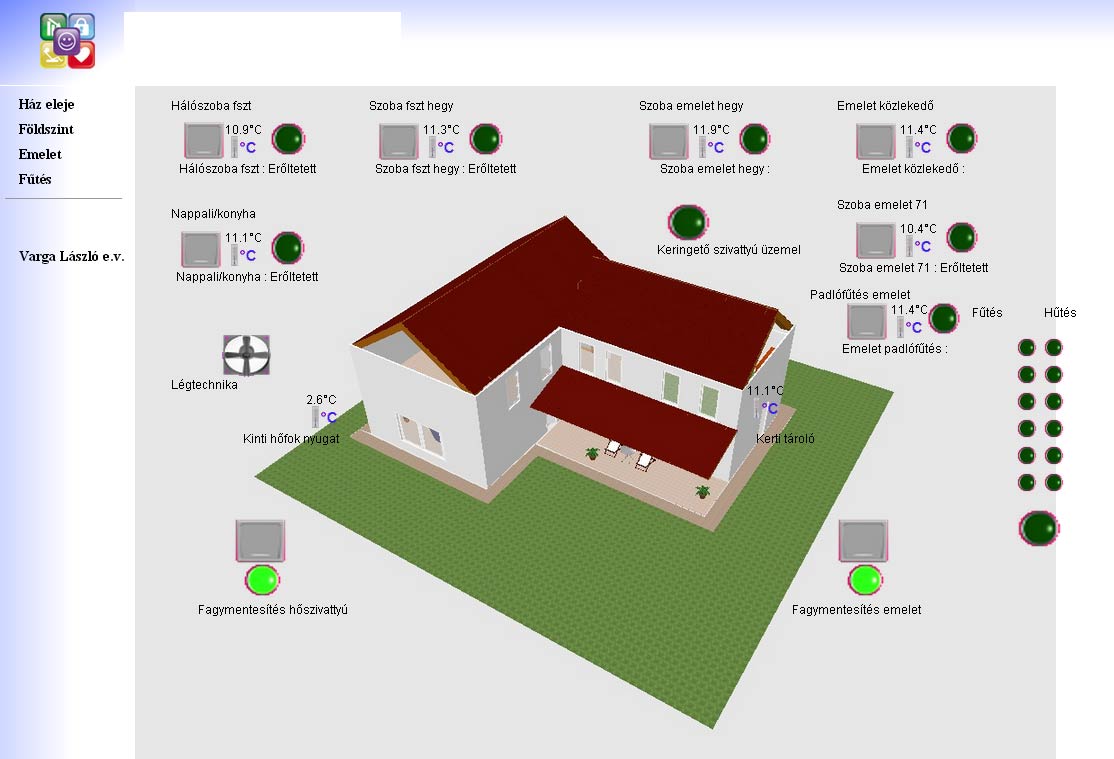
Task: Click the Nappali/konyha thermometer icon
Action: coord(235,255)
